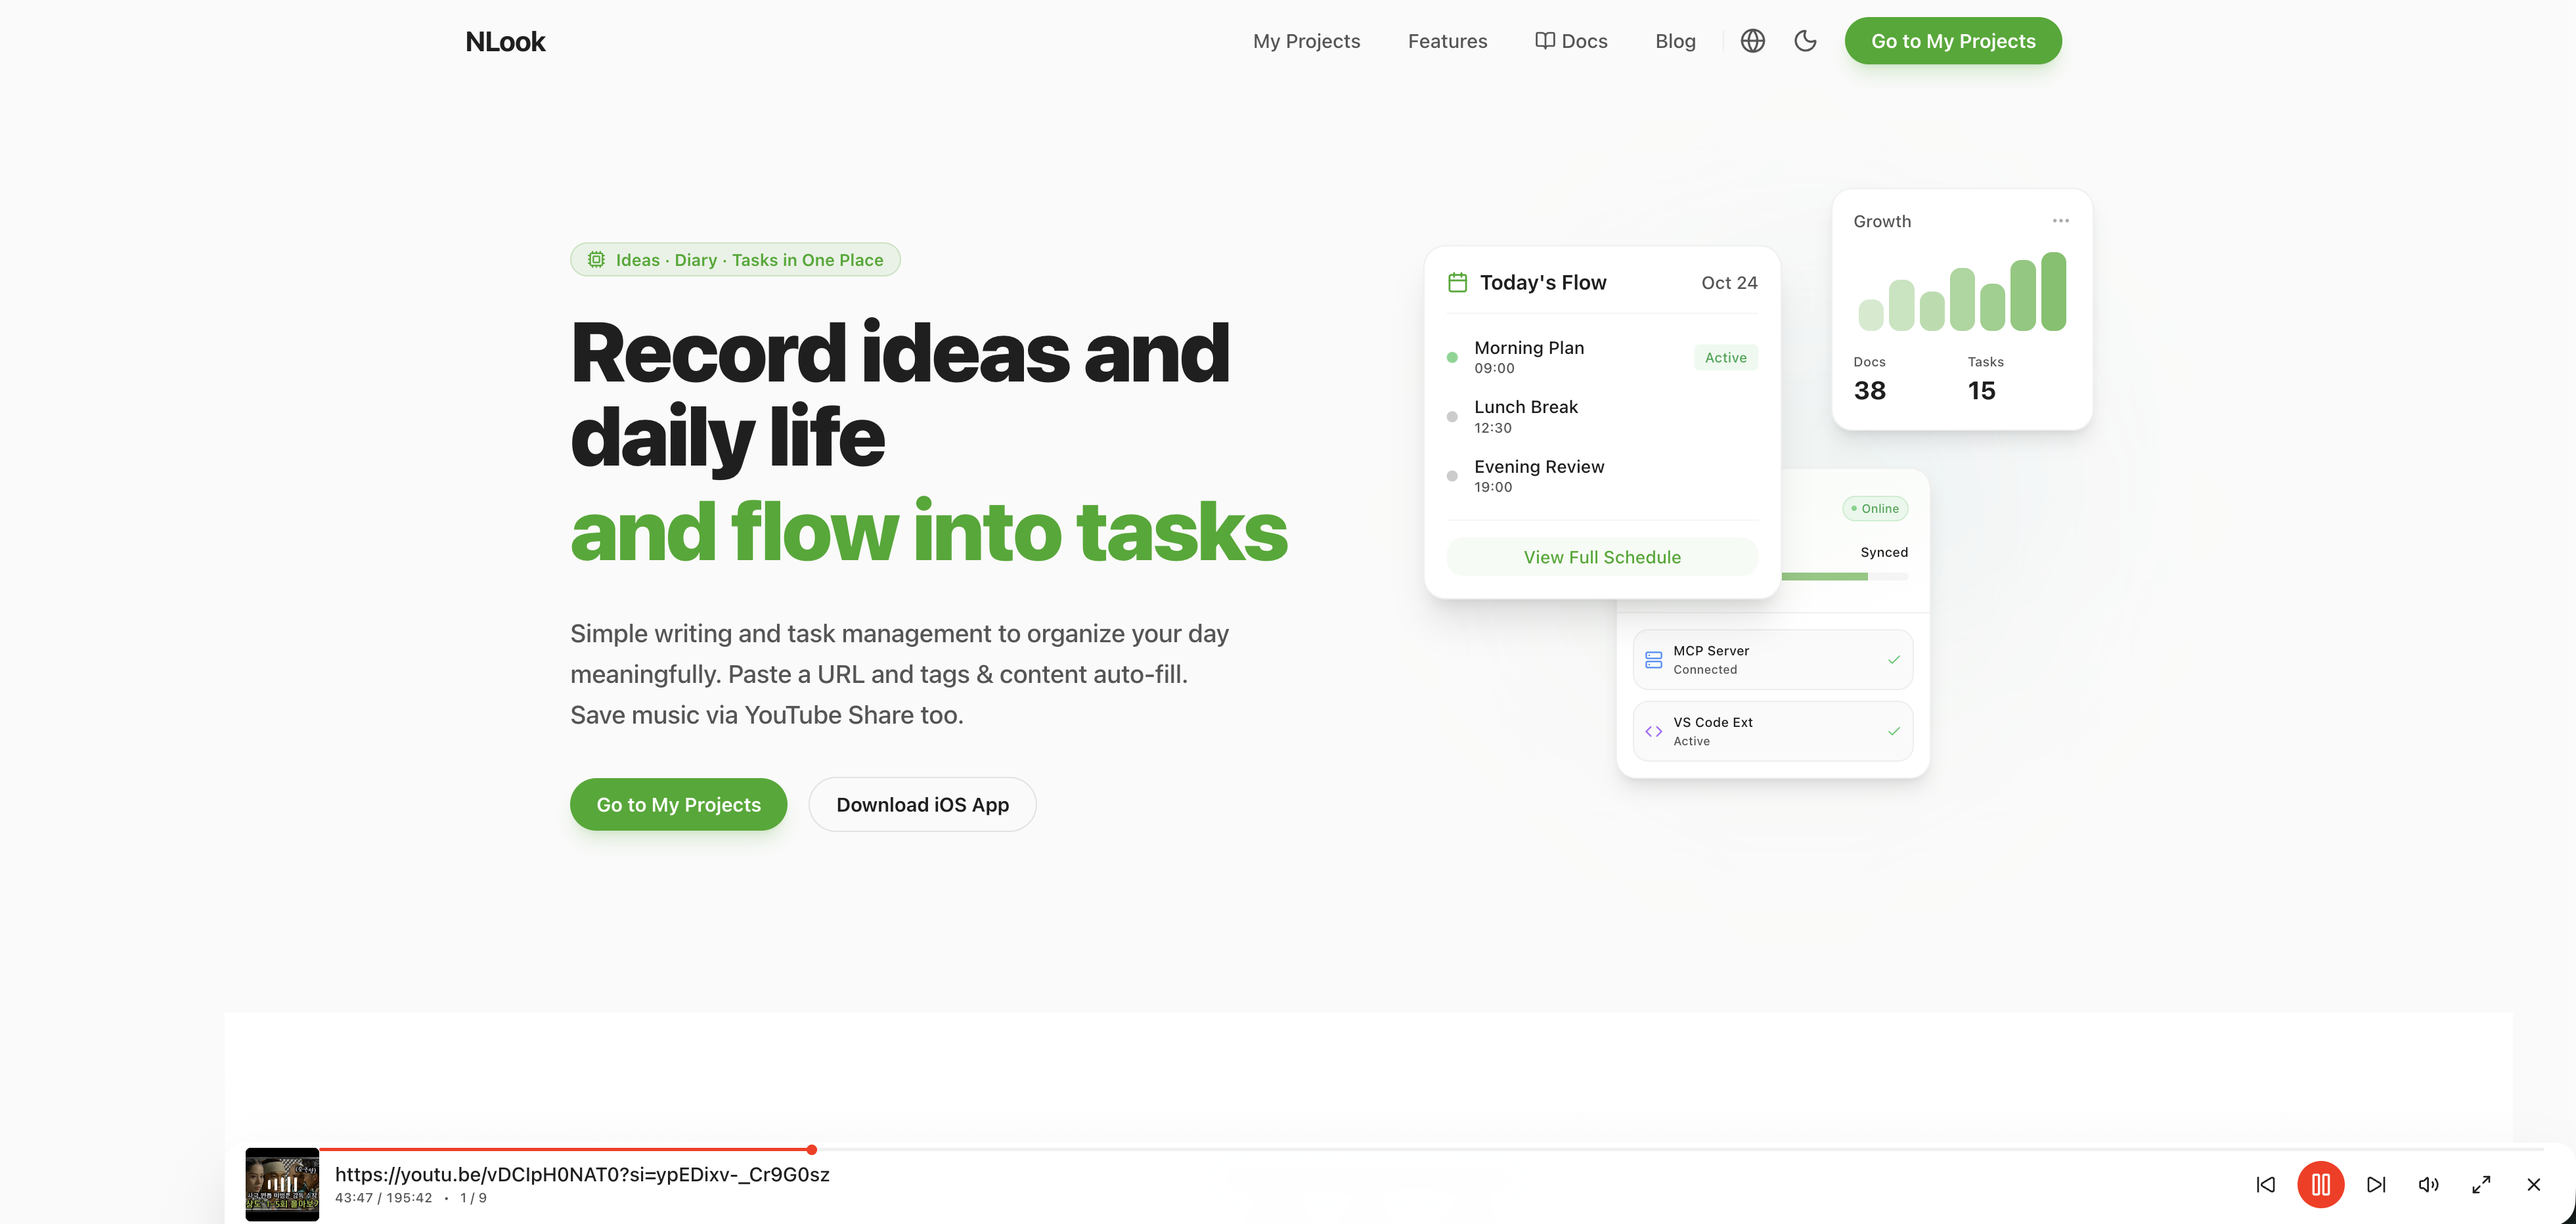The height and width of the screenshot is (1224, 2576).
Task: Select the Features nav item
Action: [x=1447, y=41]
